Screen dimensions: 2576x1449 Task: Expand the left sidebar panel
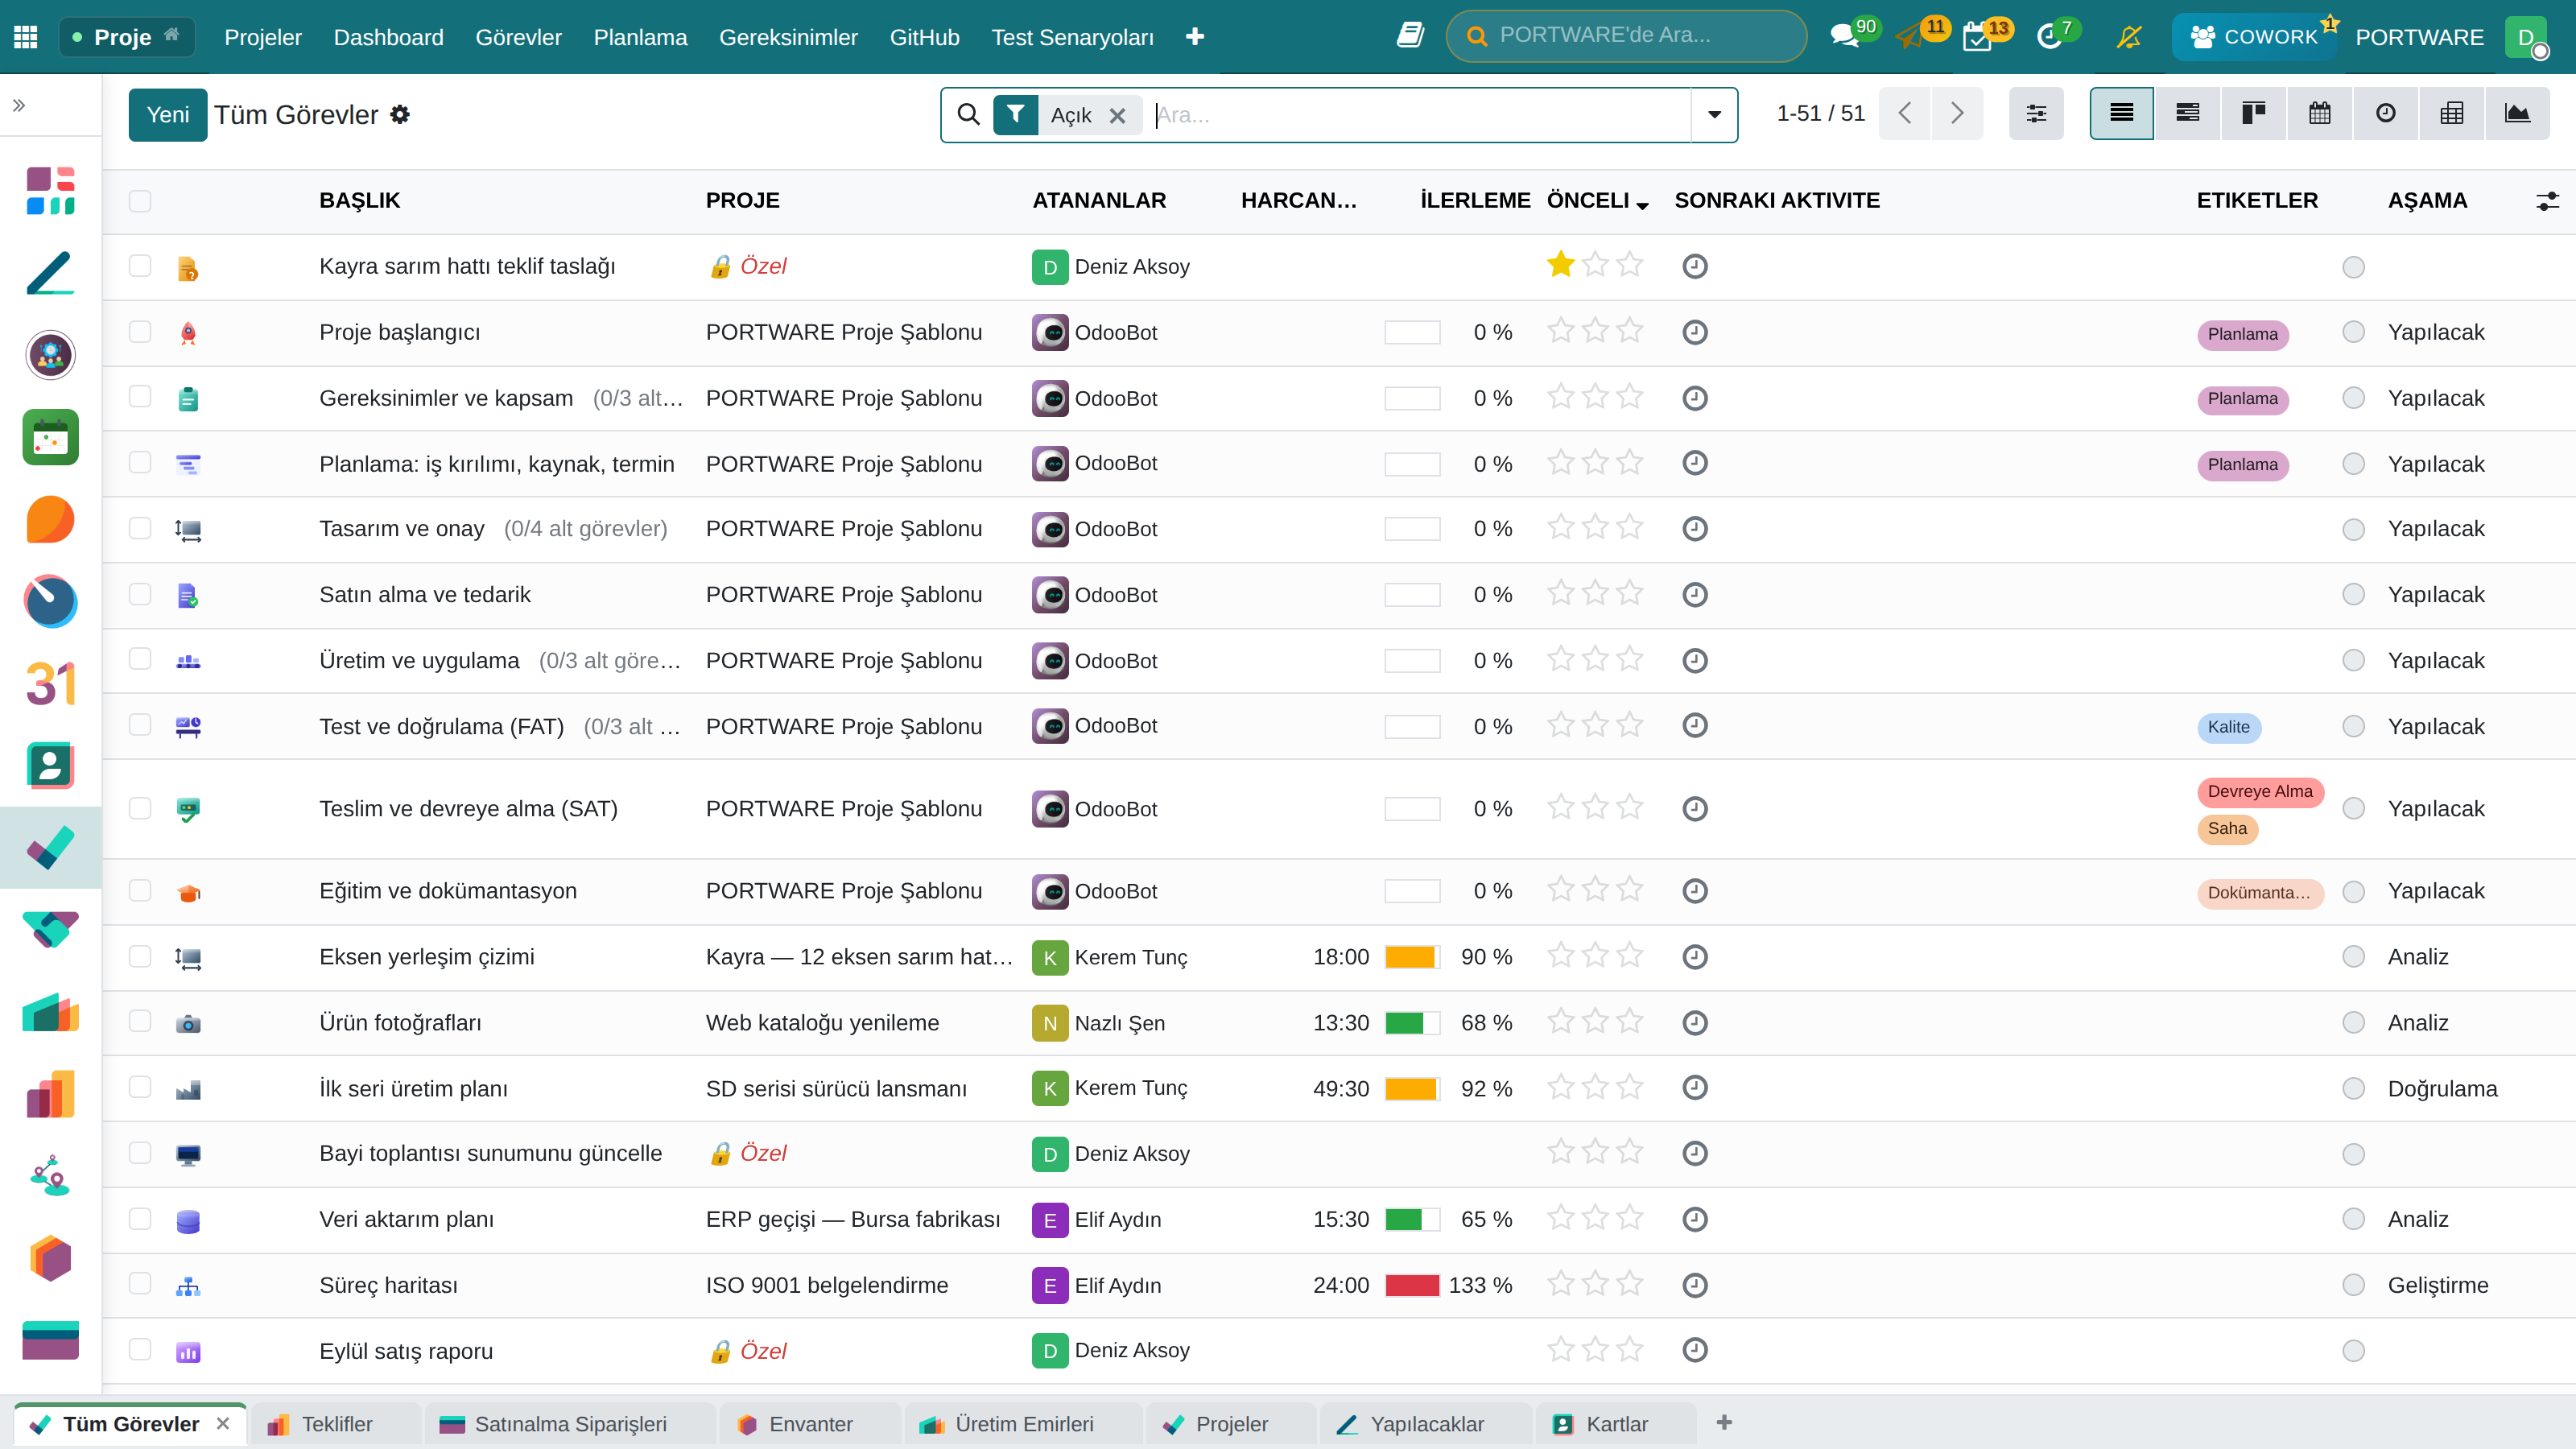click(19, 105)
